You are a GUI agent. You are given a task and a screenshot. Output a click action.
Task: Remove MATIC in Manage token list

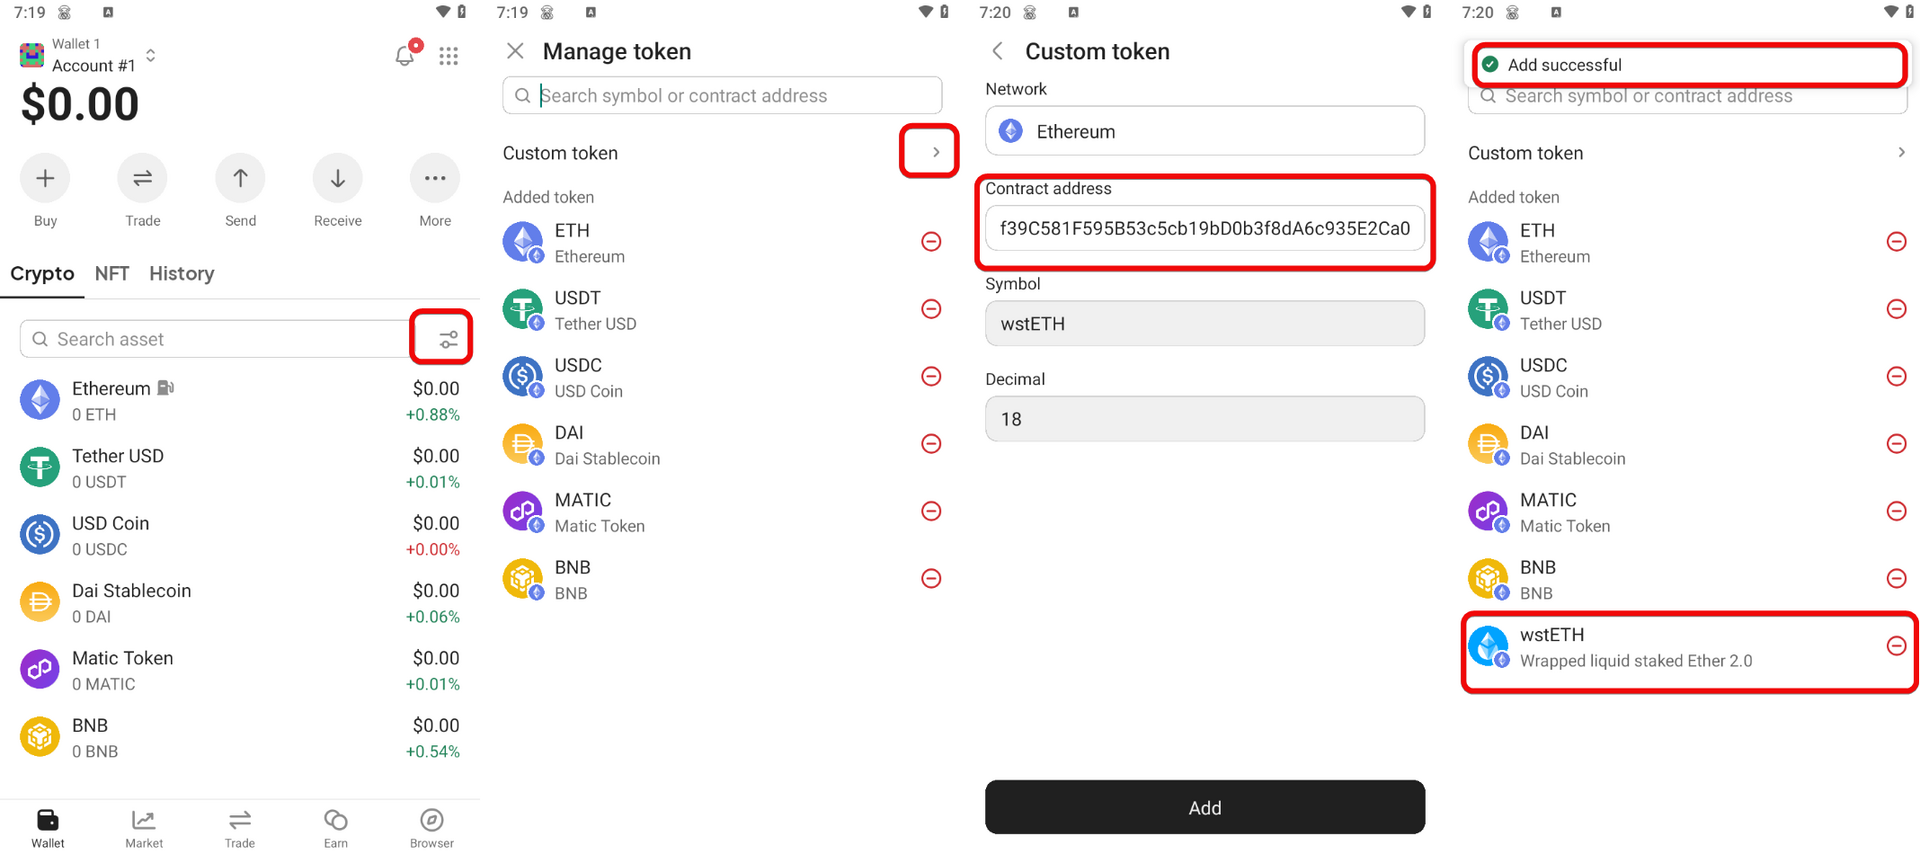tap(931, 511)
